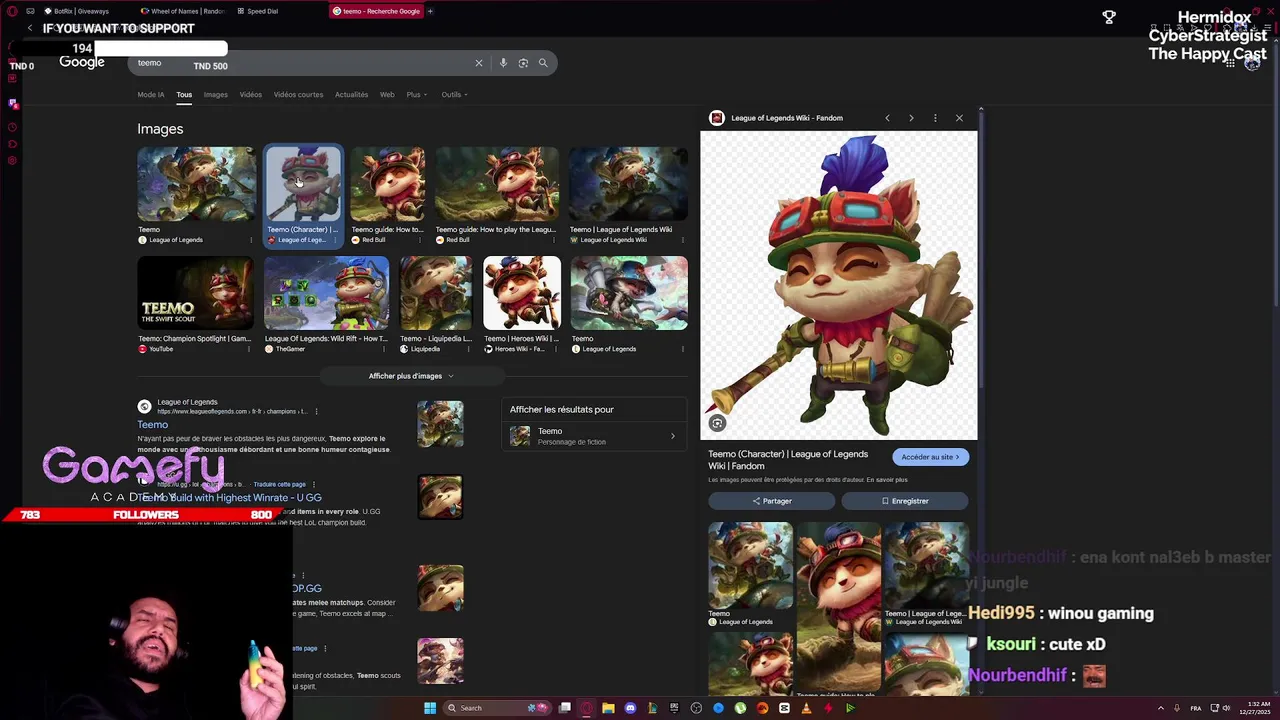
Task: Close the image preview panel
Action: click(959, 118)
